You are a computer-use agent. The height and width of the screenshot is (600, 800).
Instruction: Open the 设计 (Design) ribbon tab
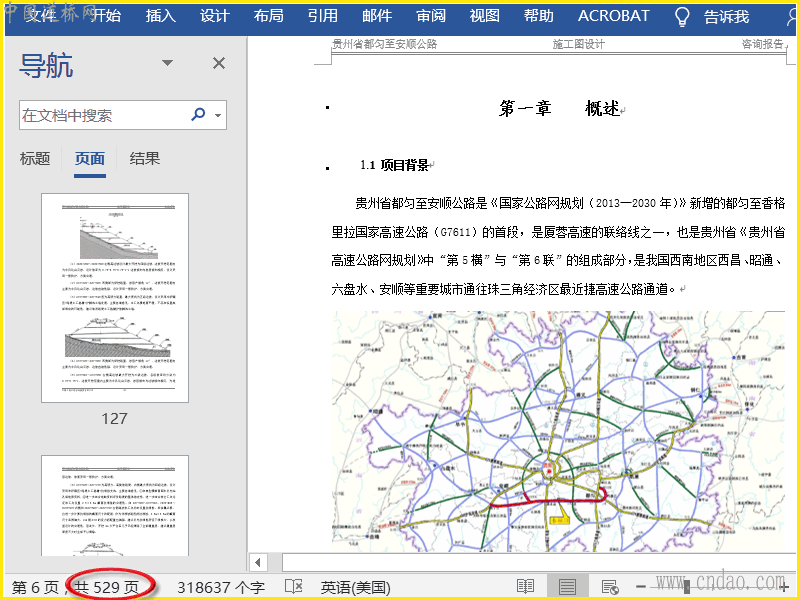coord(214,16)
